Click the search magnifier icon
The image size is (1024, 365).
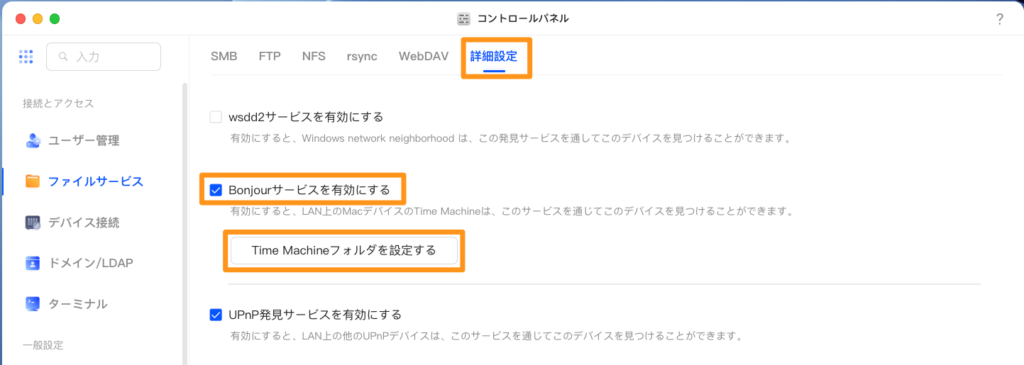point(63,57)
